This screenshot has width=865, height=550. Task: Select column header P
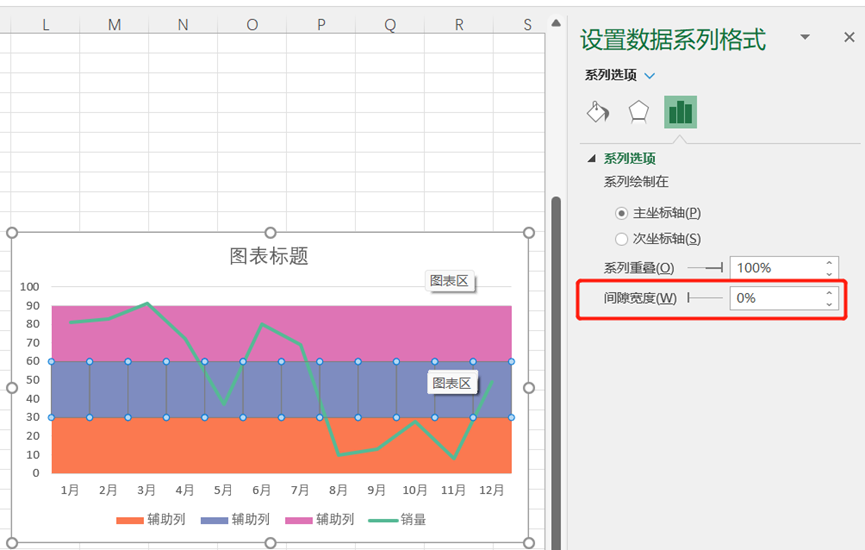tap(321, 25)
